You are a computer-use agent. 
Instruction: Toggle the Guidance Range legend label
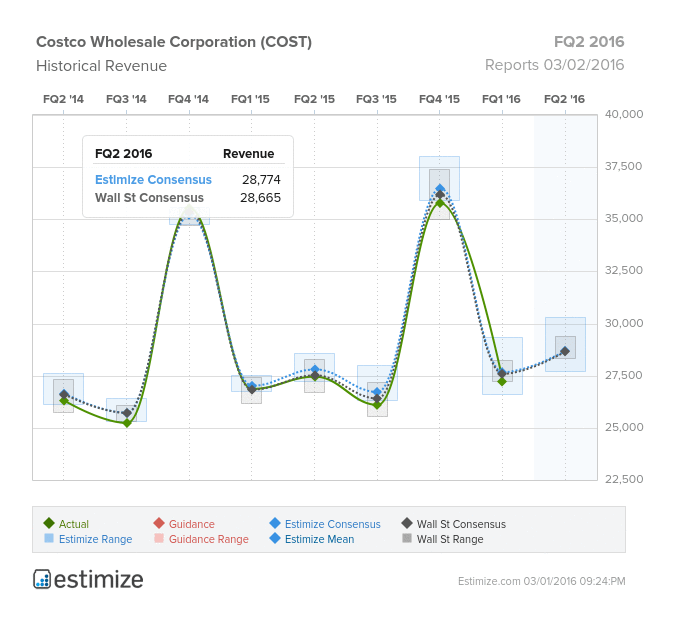[x=208, y=539]
